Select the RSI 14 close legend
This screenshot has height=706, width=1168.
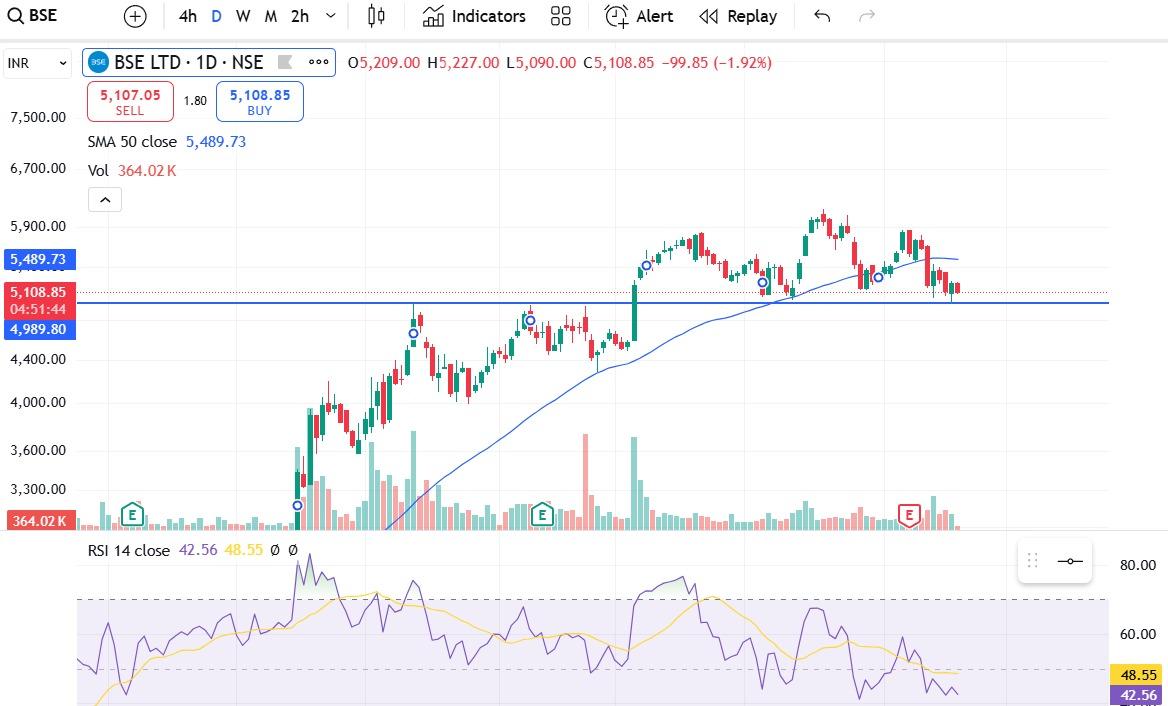coord(129,550)
